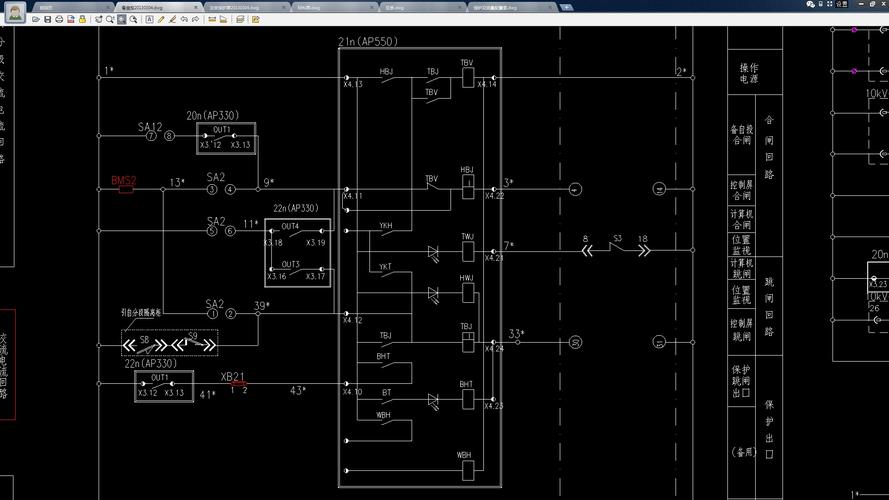Viewport: 889px width, 500px height.
Task: Click the Save floppy disk icon
Action: click(x=47, y=19)
